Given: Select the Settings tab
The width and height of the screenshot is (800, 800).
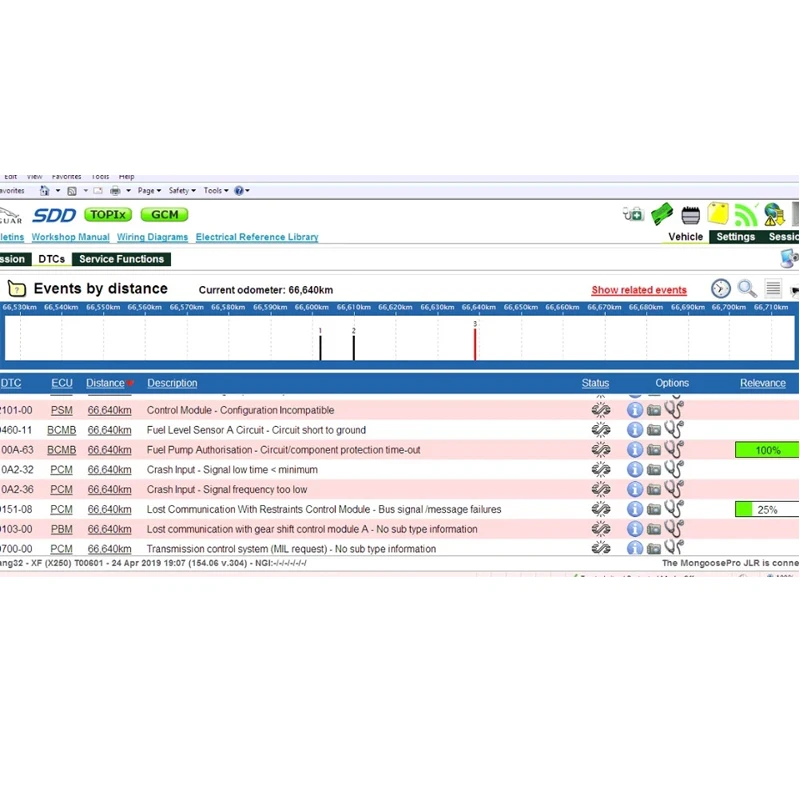Looking at the screenshot, I should [x=735, y=237].
